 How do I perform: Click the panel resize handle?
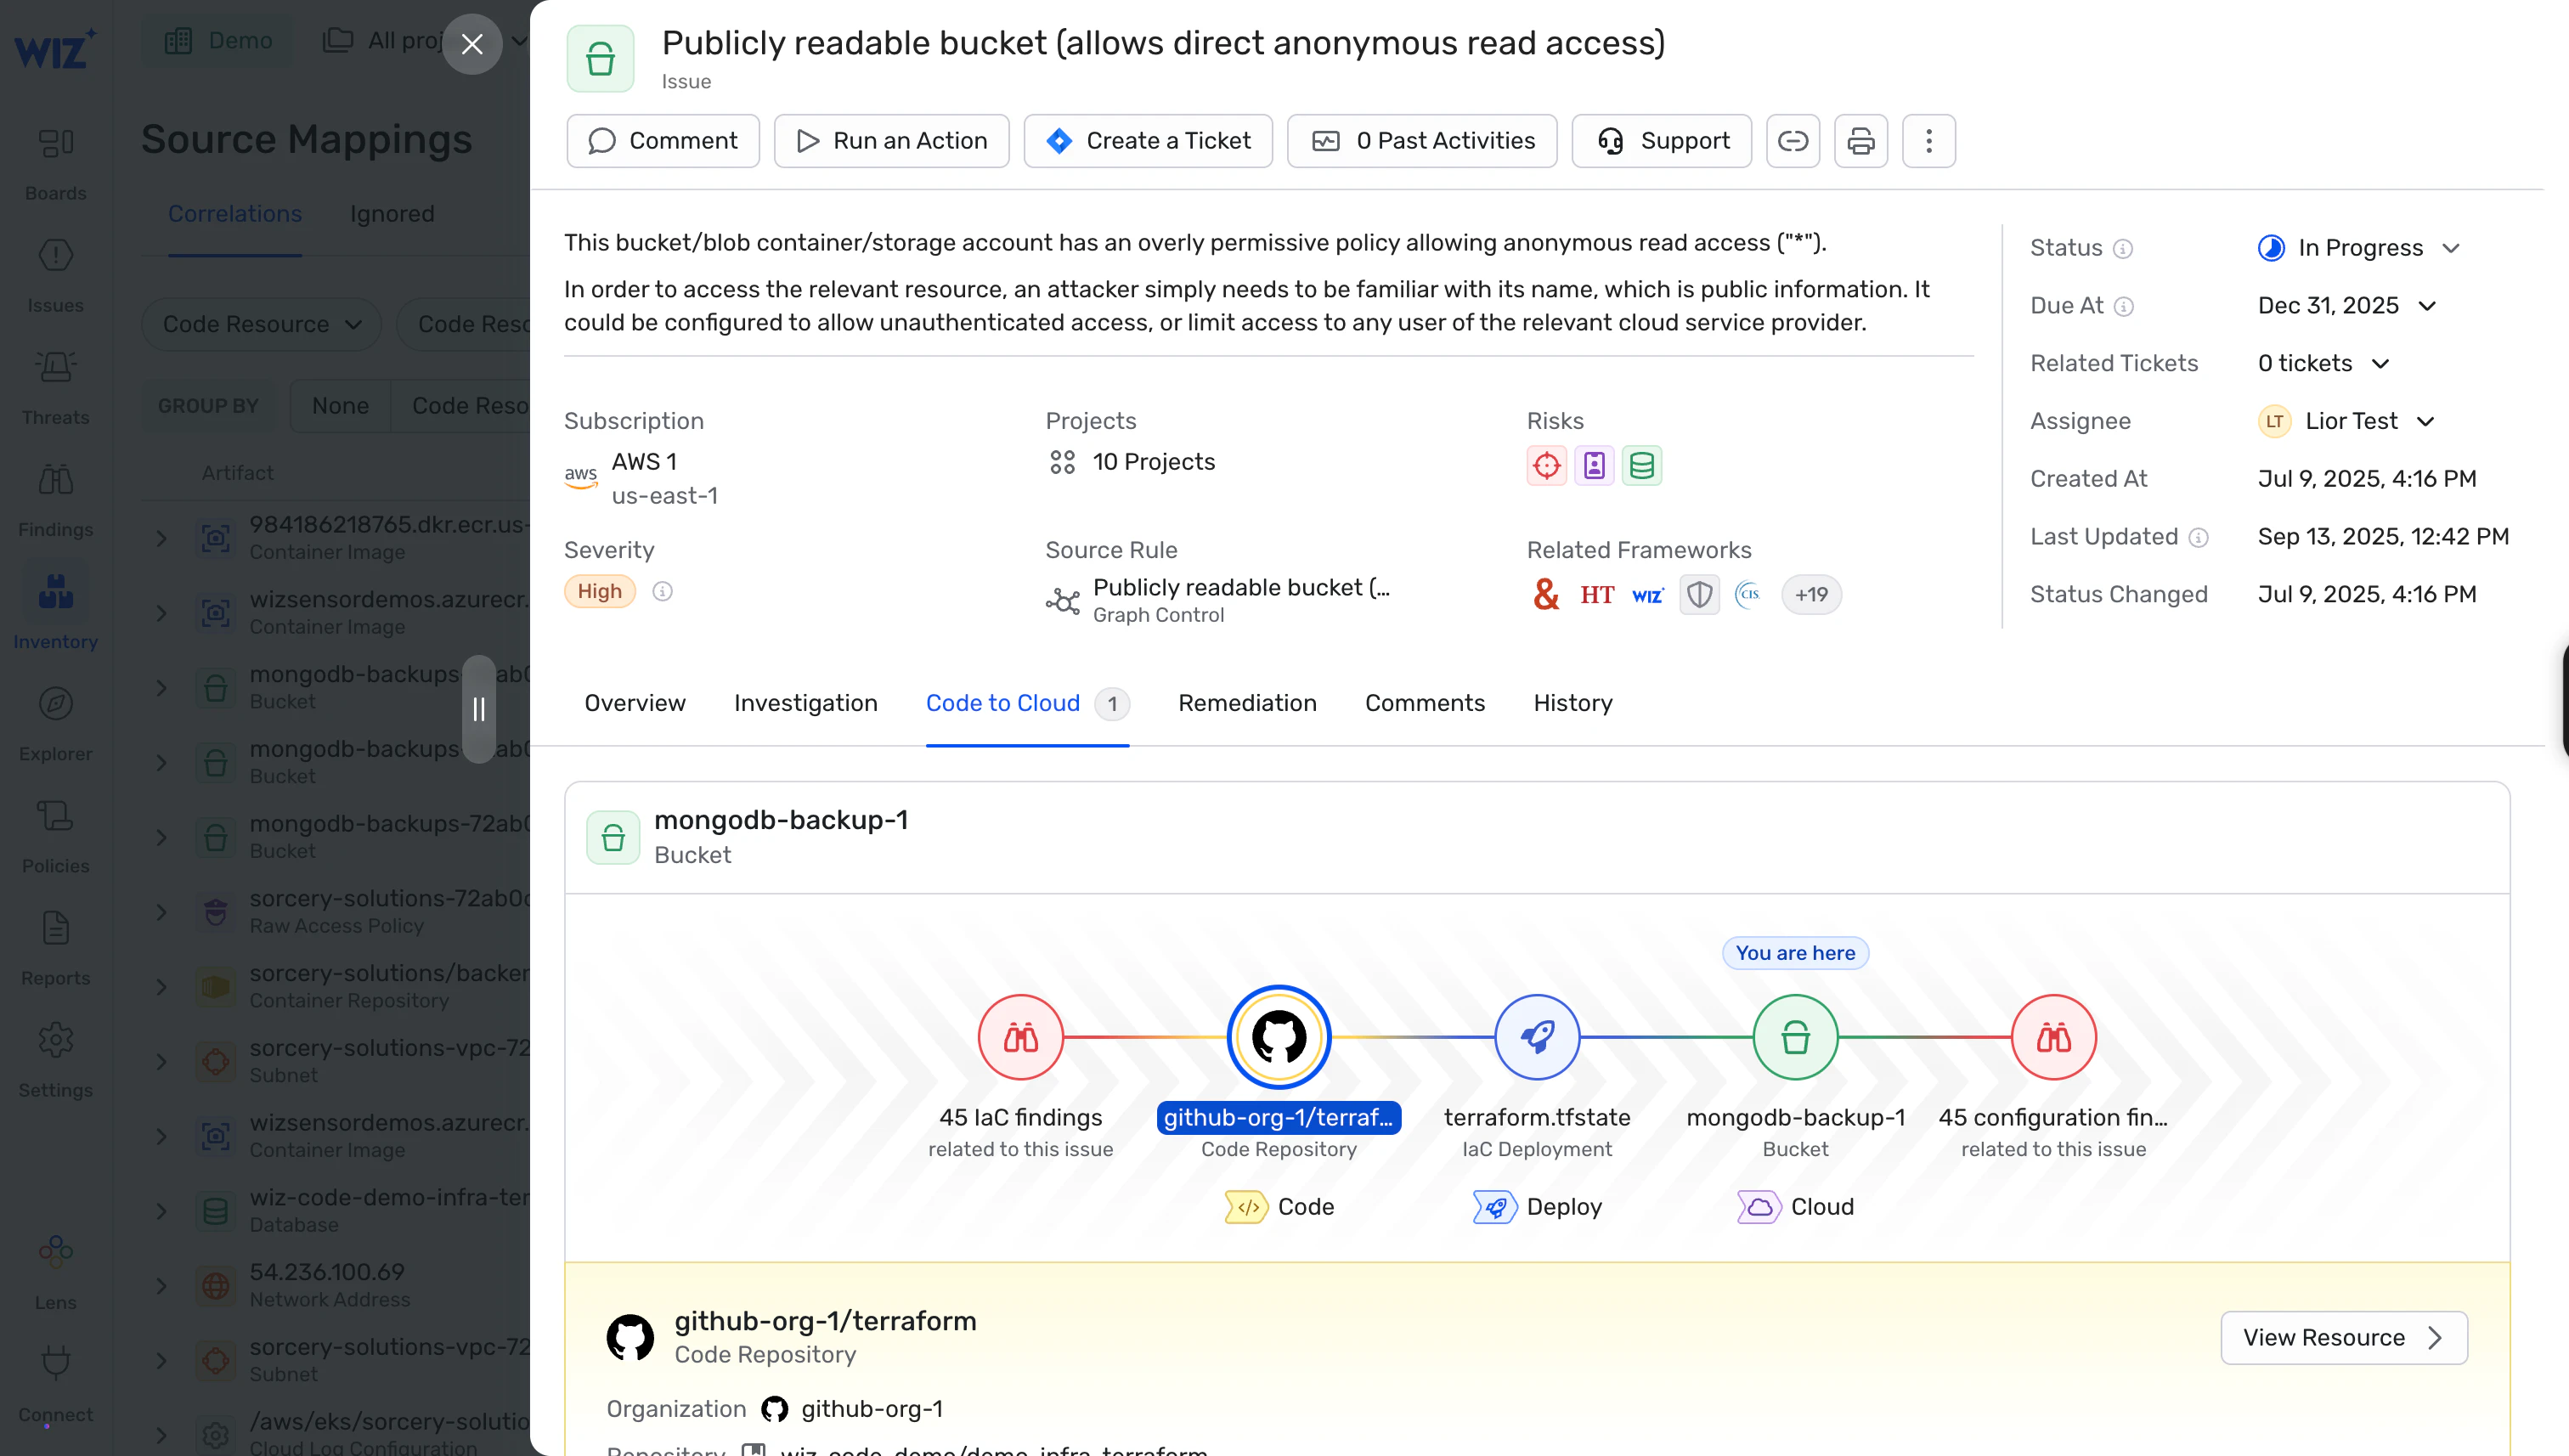[x=479, y=709]
